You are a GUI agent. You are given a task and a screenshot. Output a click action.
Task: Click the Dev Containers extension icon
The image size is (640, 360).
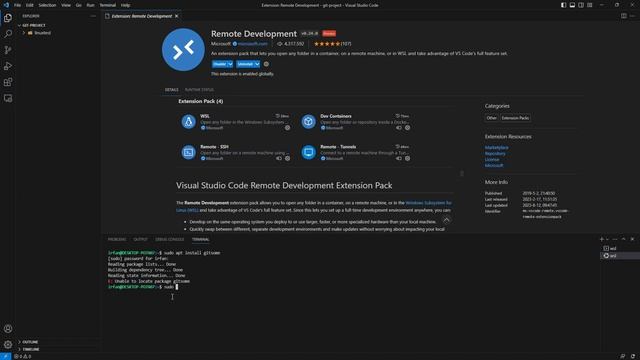309,122
